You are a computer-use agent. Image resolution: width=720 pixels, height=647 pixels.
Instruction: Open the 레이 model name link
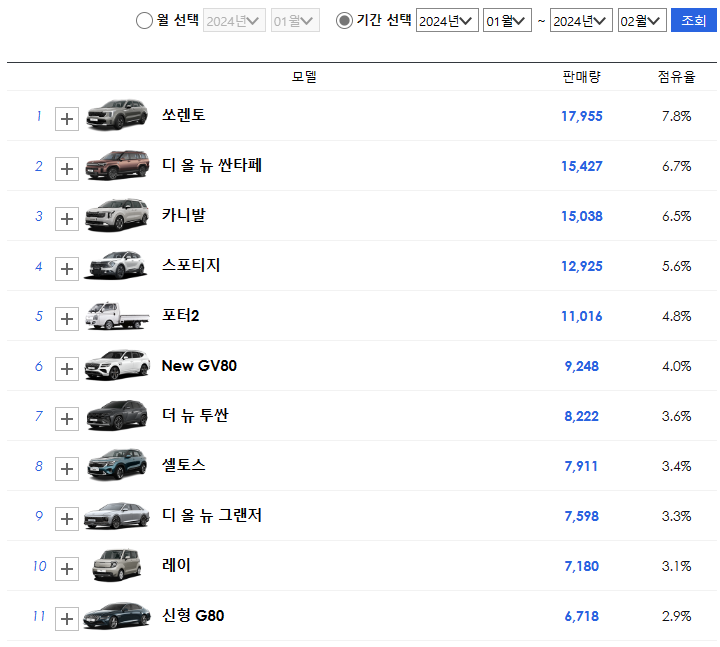click(176, 565)
